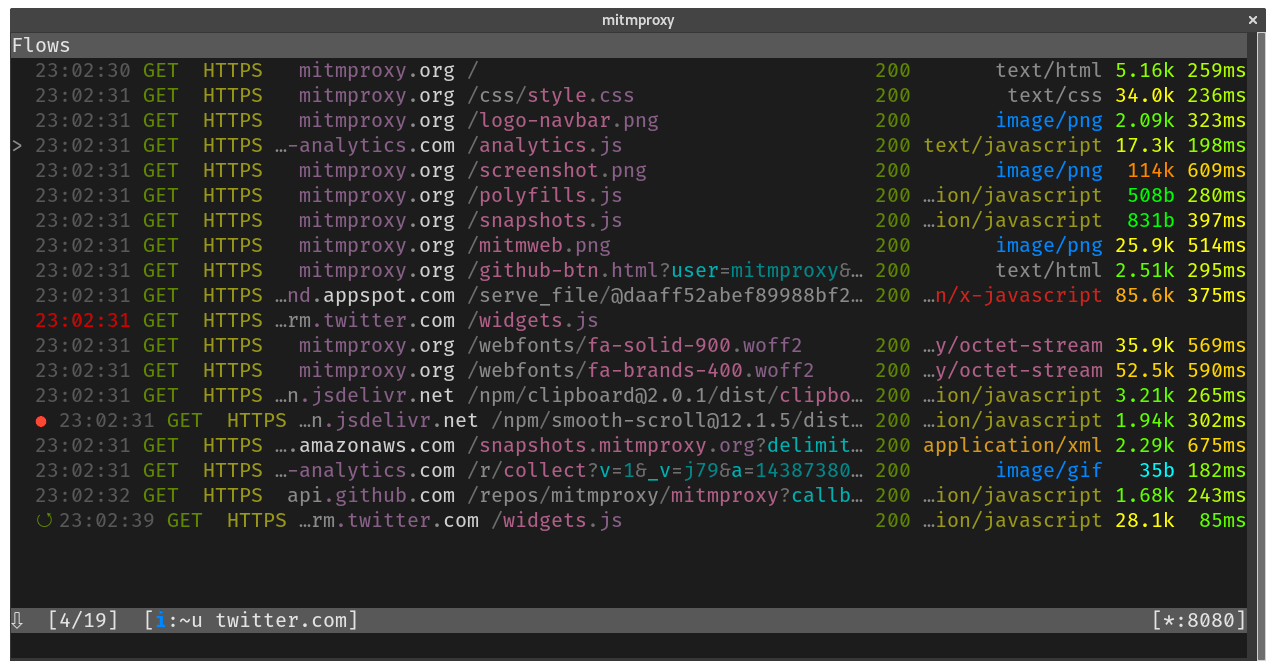
Task: Select the api.github.com /repos/mitmproxy flow
Action: click(x=629, y=496)
